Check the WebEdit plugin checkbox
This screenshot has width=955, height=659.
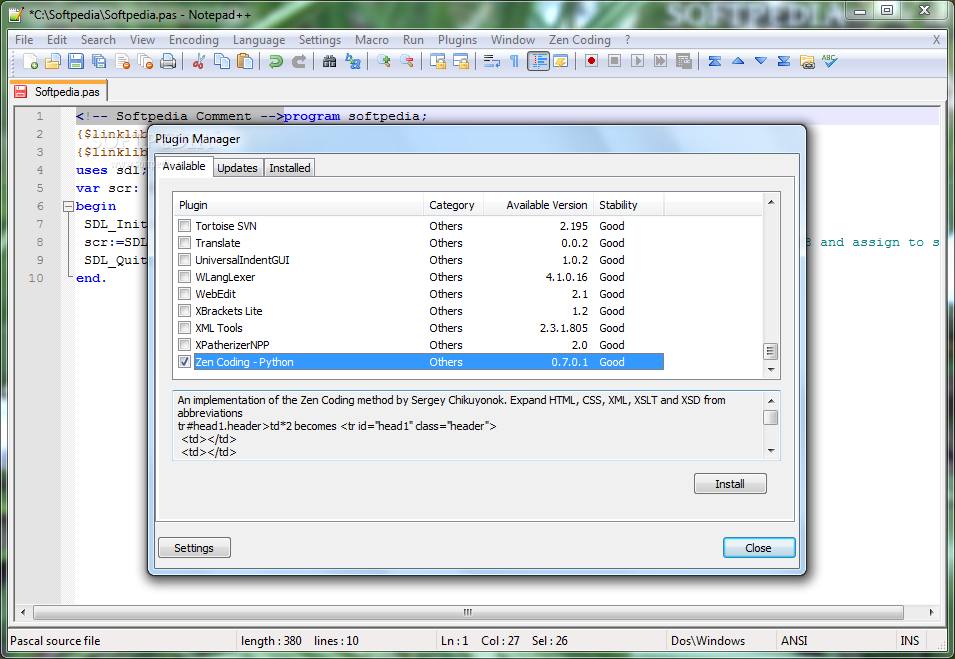[x=185, y=294]
